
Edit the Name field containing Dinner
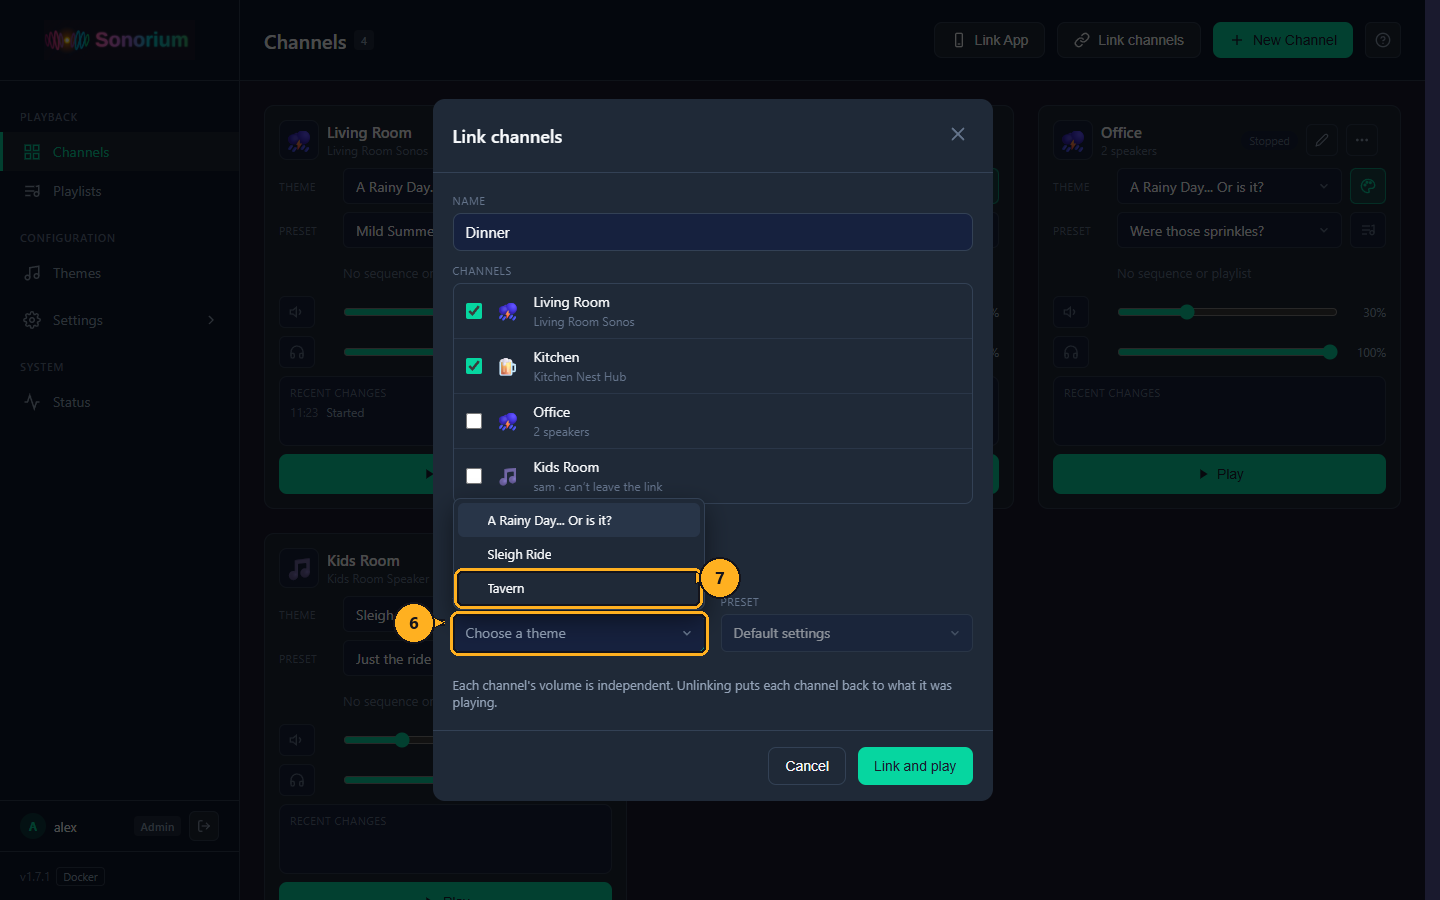pos(712,232)
